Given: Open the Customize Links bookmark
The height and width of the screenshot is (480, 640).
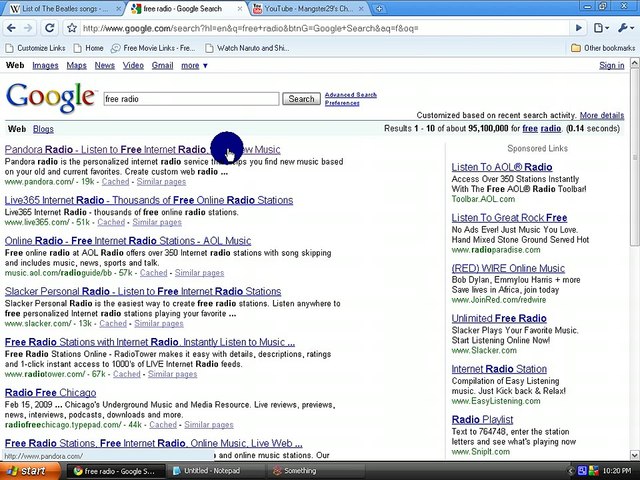Looking at the screenshot, I should 36,48.
